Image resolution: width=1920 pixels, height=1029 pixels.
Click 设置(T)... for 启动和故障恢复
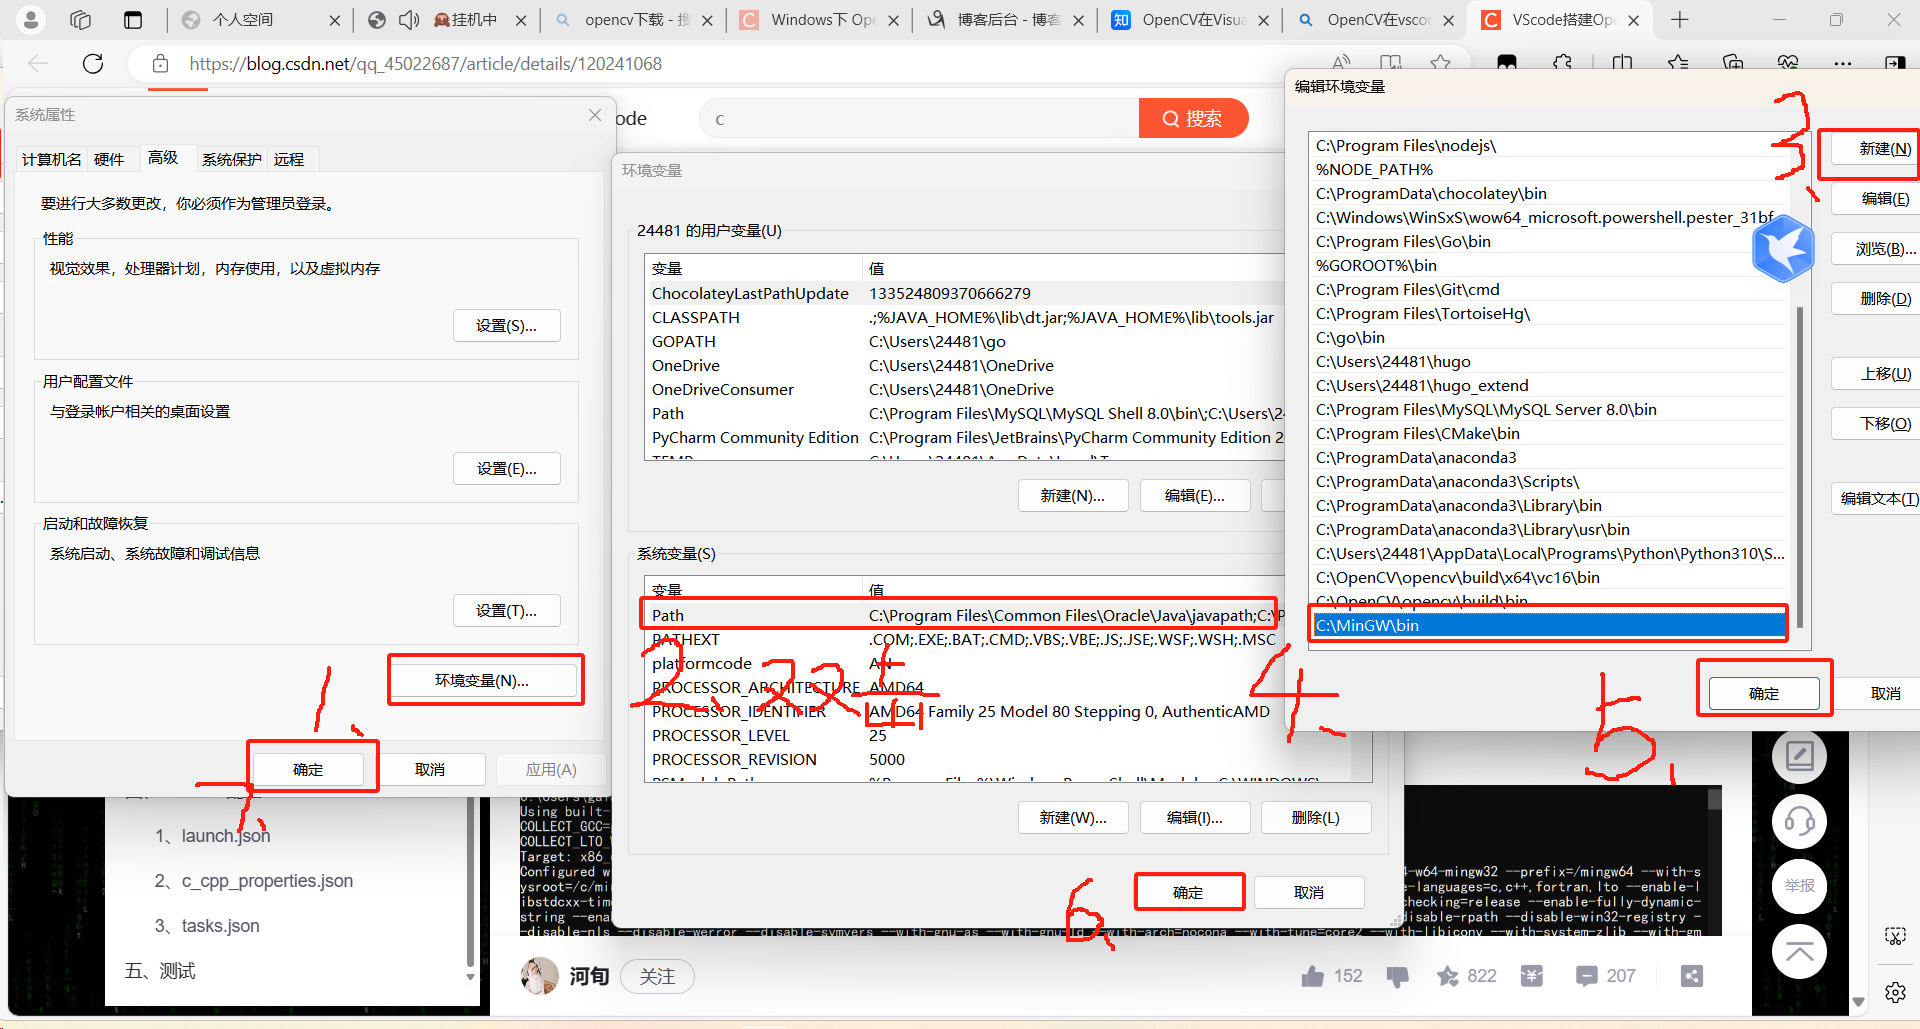click(506, 610)
